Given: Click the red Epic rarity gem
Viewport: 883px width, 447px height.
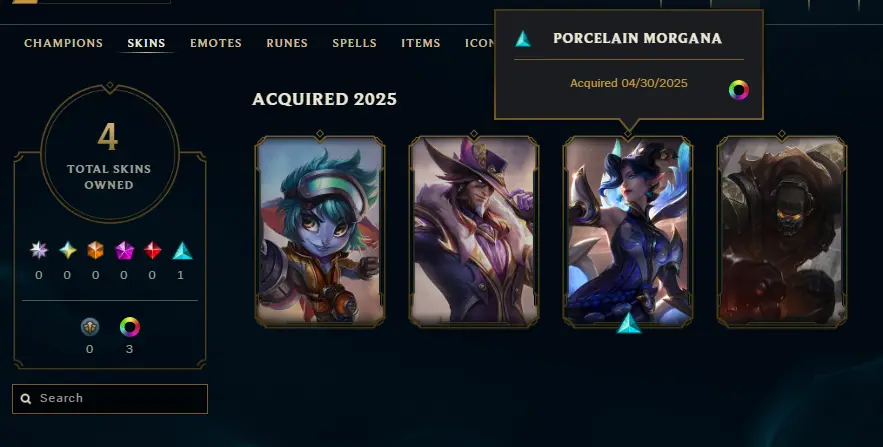Looking at the screenshot, I should [153, 250].
